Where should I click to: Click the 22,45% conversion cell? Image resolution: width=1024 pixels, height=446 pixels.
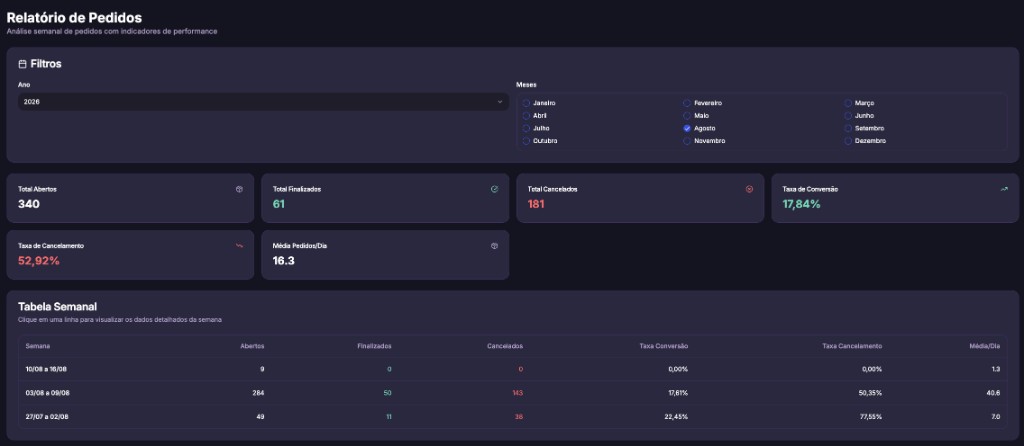pos(676,417)
